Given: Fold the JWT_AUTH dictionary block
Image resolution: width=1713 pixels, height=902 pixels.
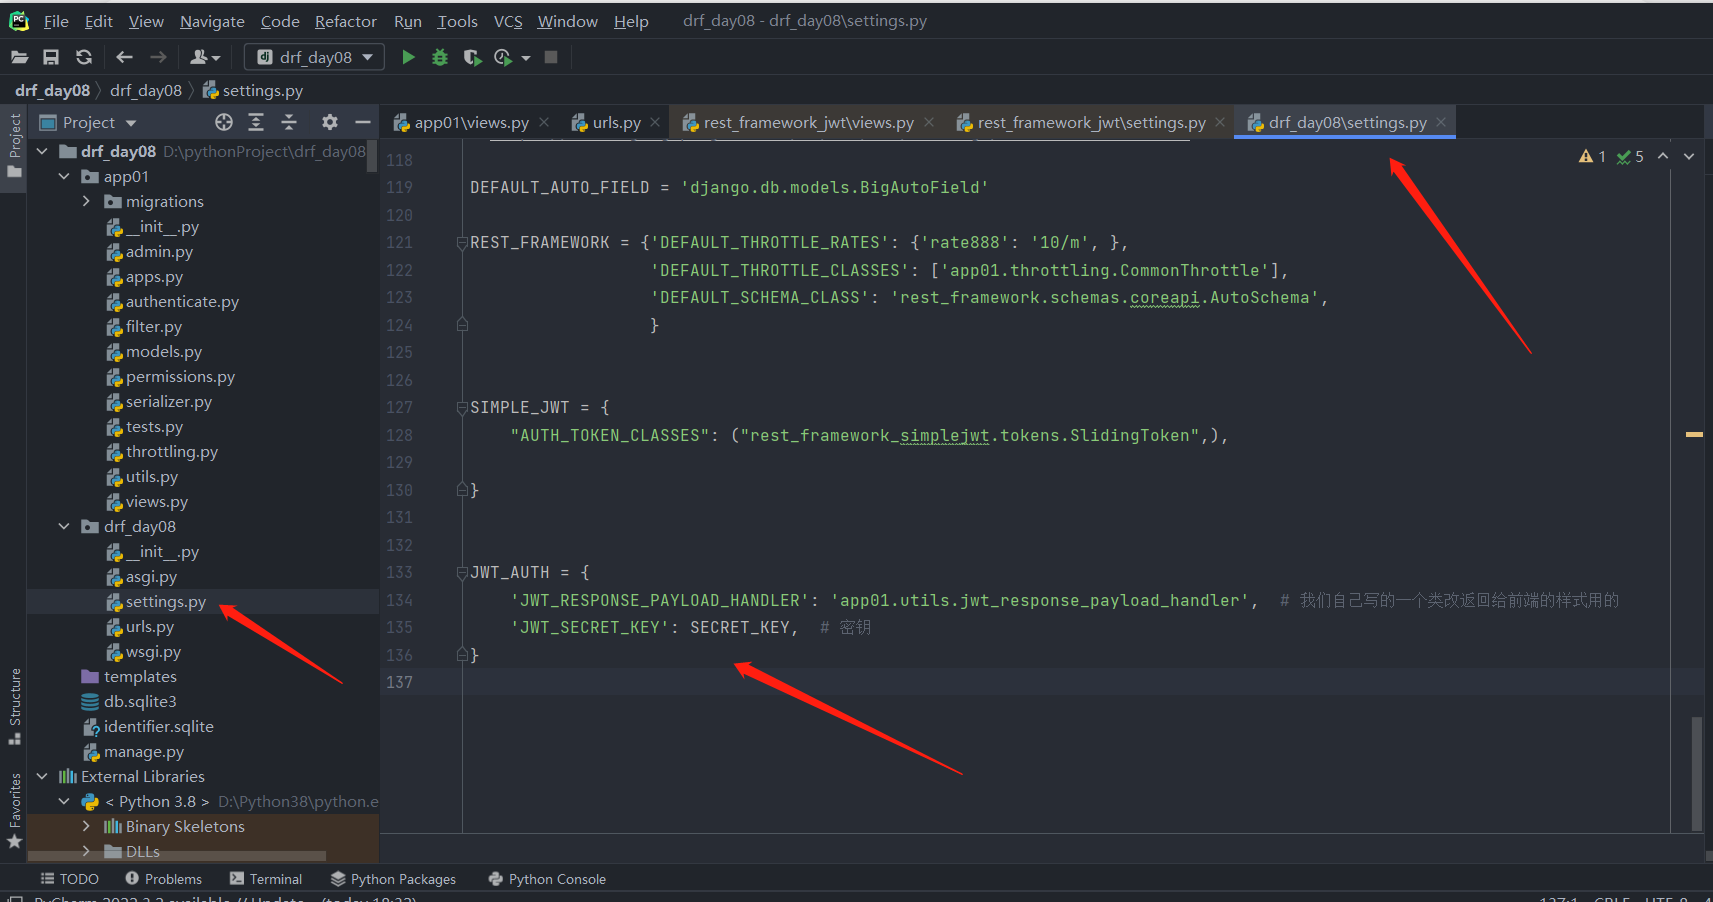Looking at the screenshot, I should (x=462, y=572).
